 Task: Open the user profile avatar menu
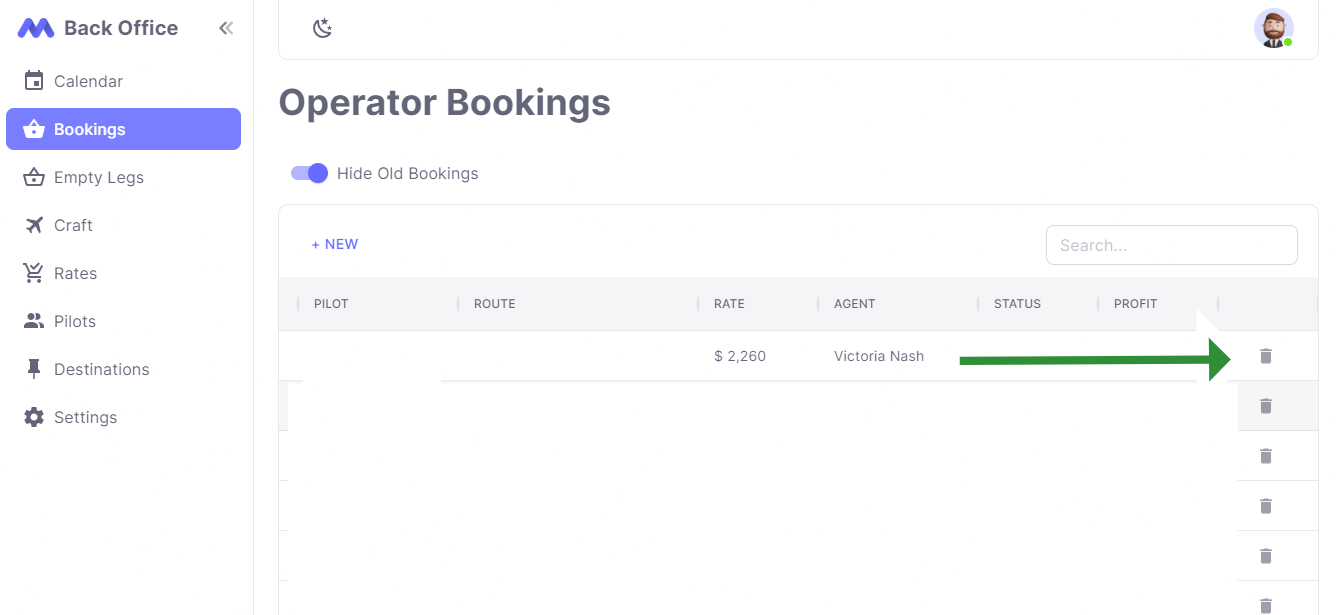click(x=1273, y=28)
